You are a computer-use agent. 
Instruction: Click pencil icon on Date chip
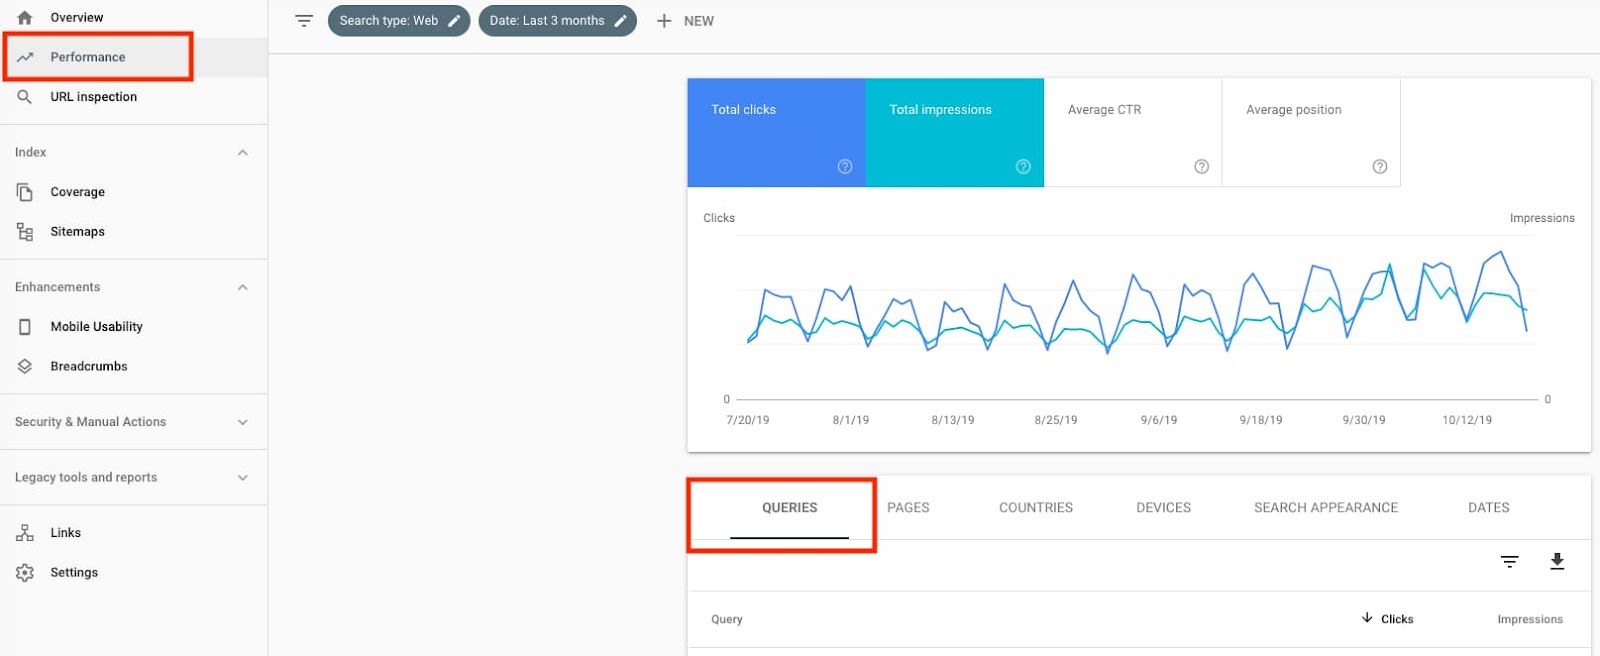(x=620, y=21)
